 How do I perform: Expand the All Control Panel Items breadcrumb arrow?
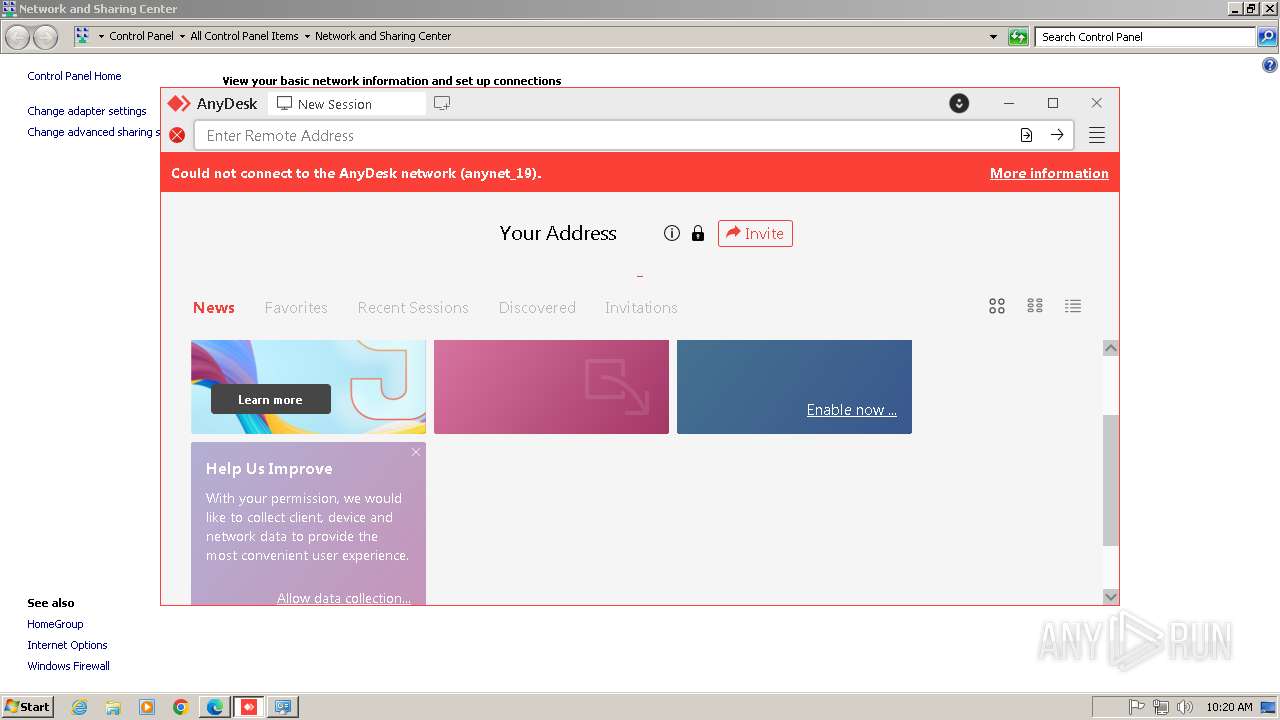click(307, 37)
